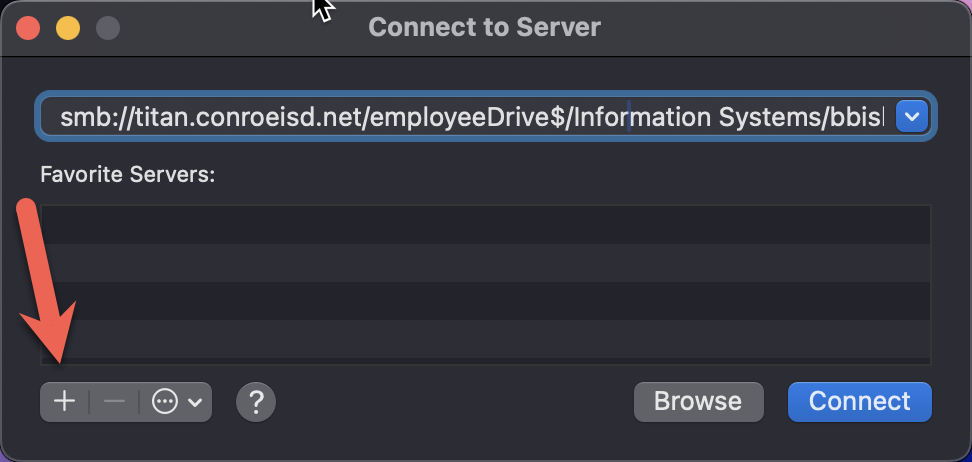Select the second Favorite Servers row

(485, 262)
